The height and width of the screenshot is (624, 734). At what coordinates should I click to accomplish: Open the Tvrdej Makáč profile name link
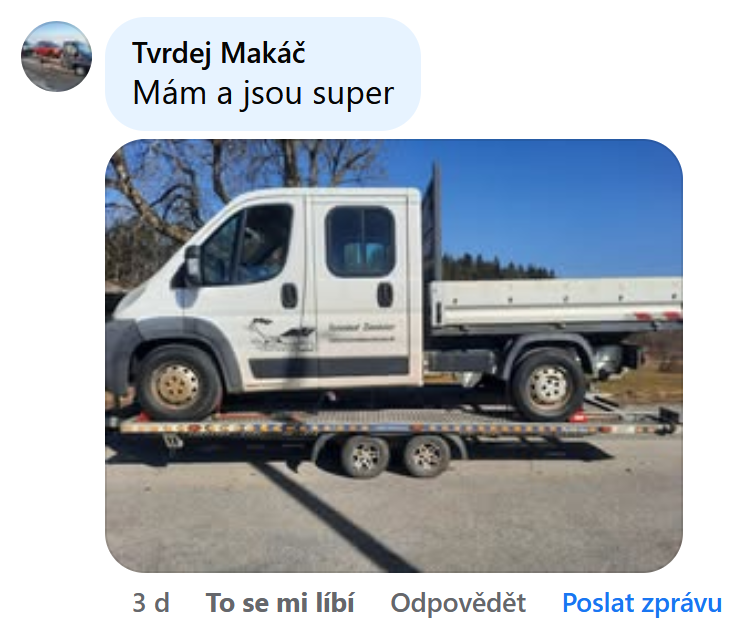click(219, 52)
